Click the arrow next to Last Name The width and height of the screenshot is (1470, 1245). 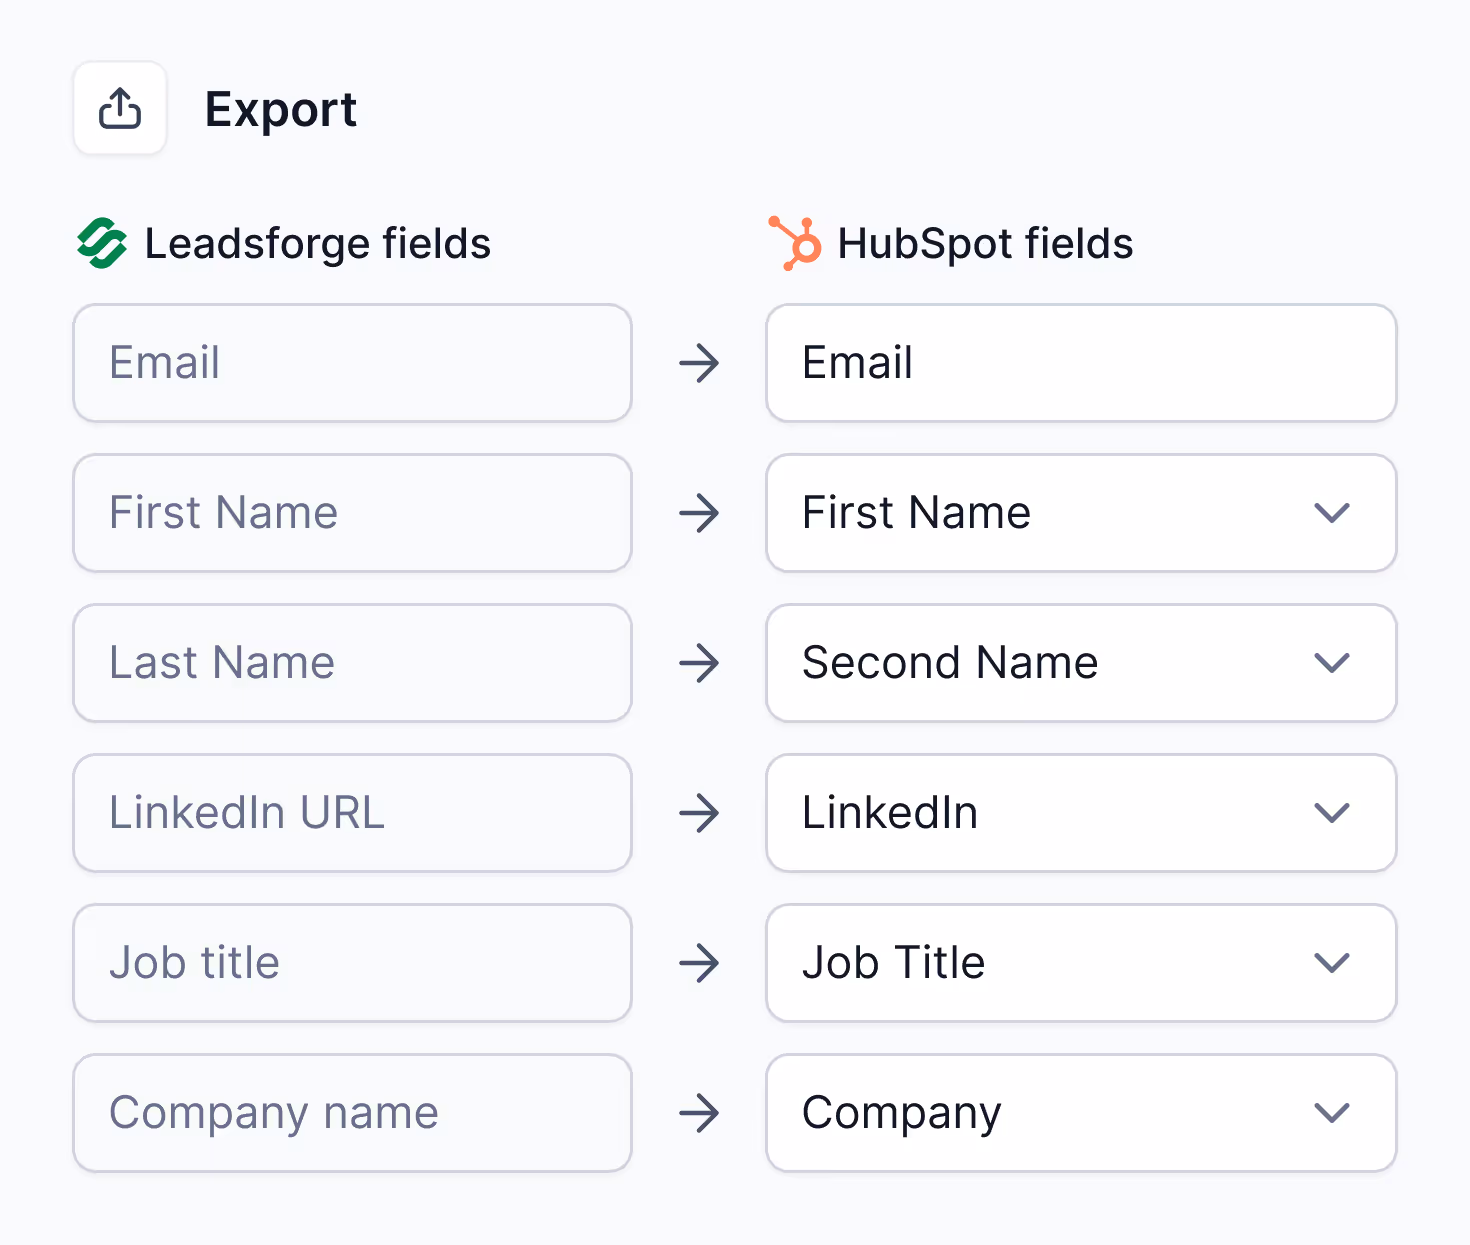click(699, 663)
